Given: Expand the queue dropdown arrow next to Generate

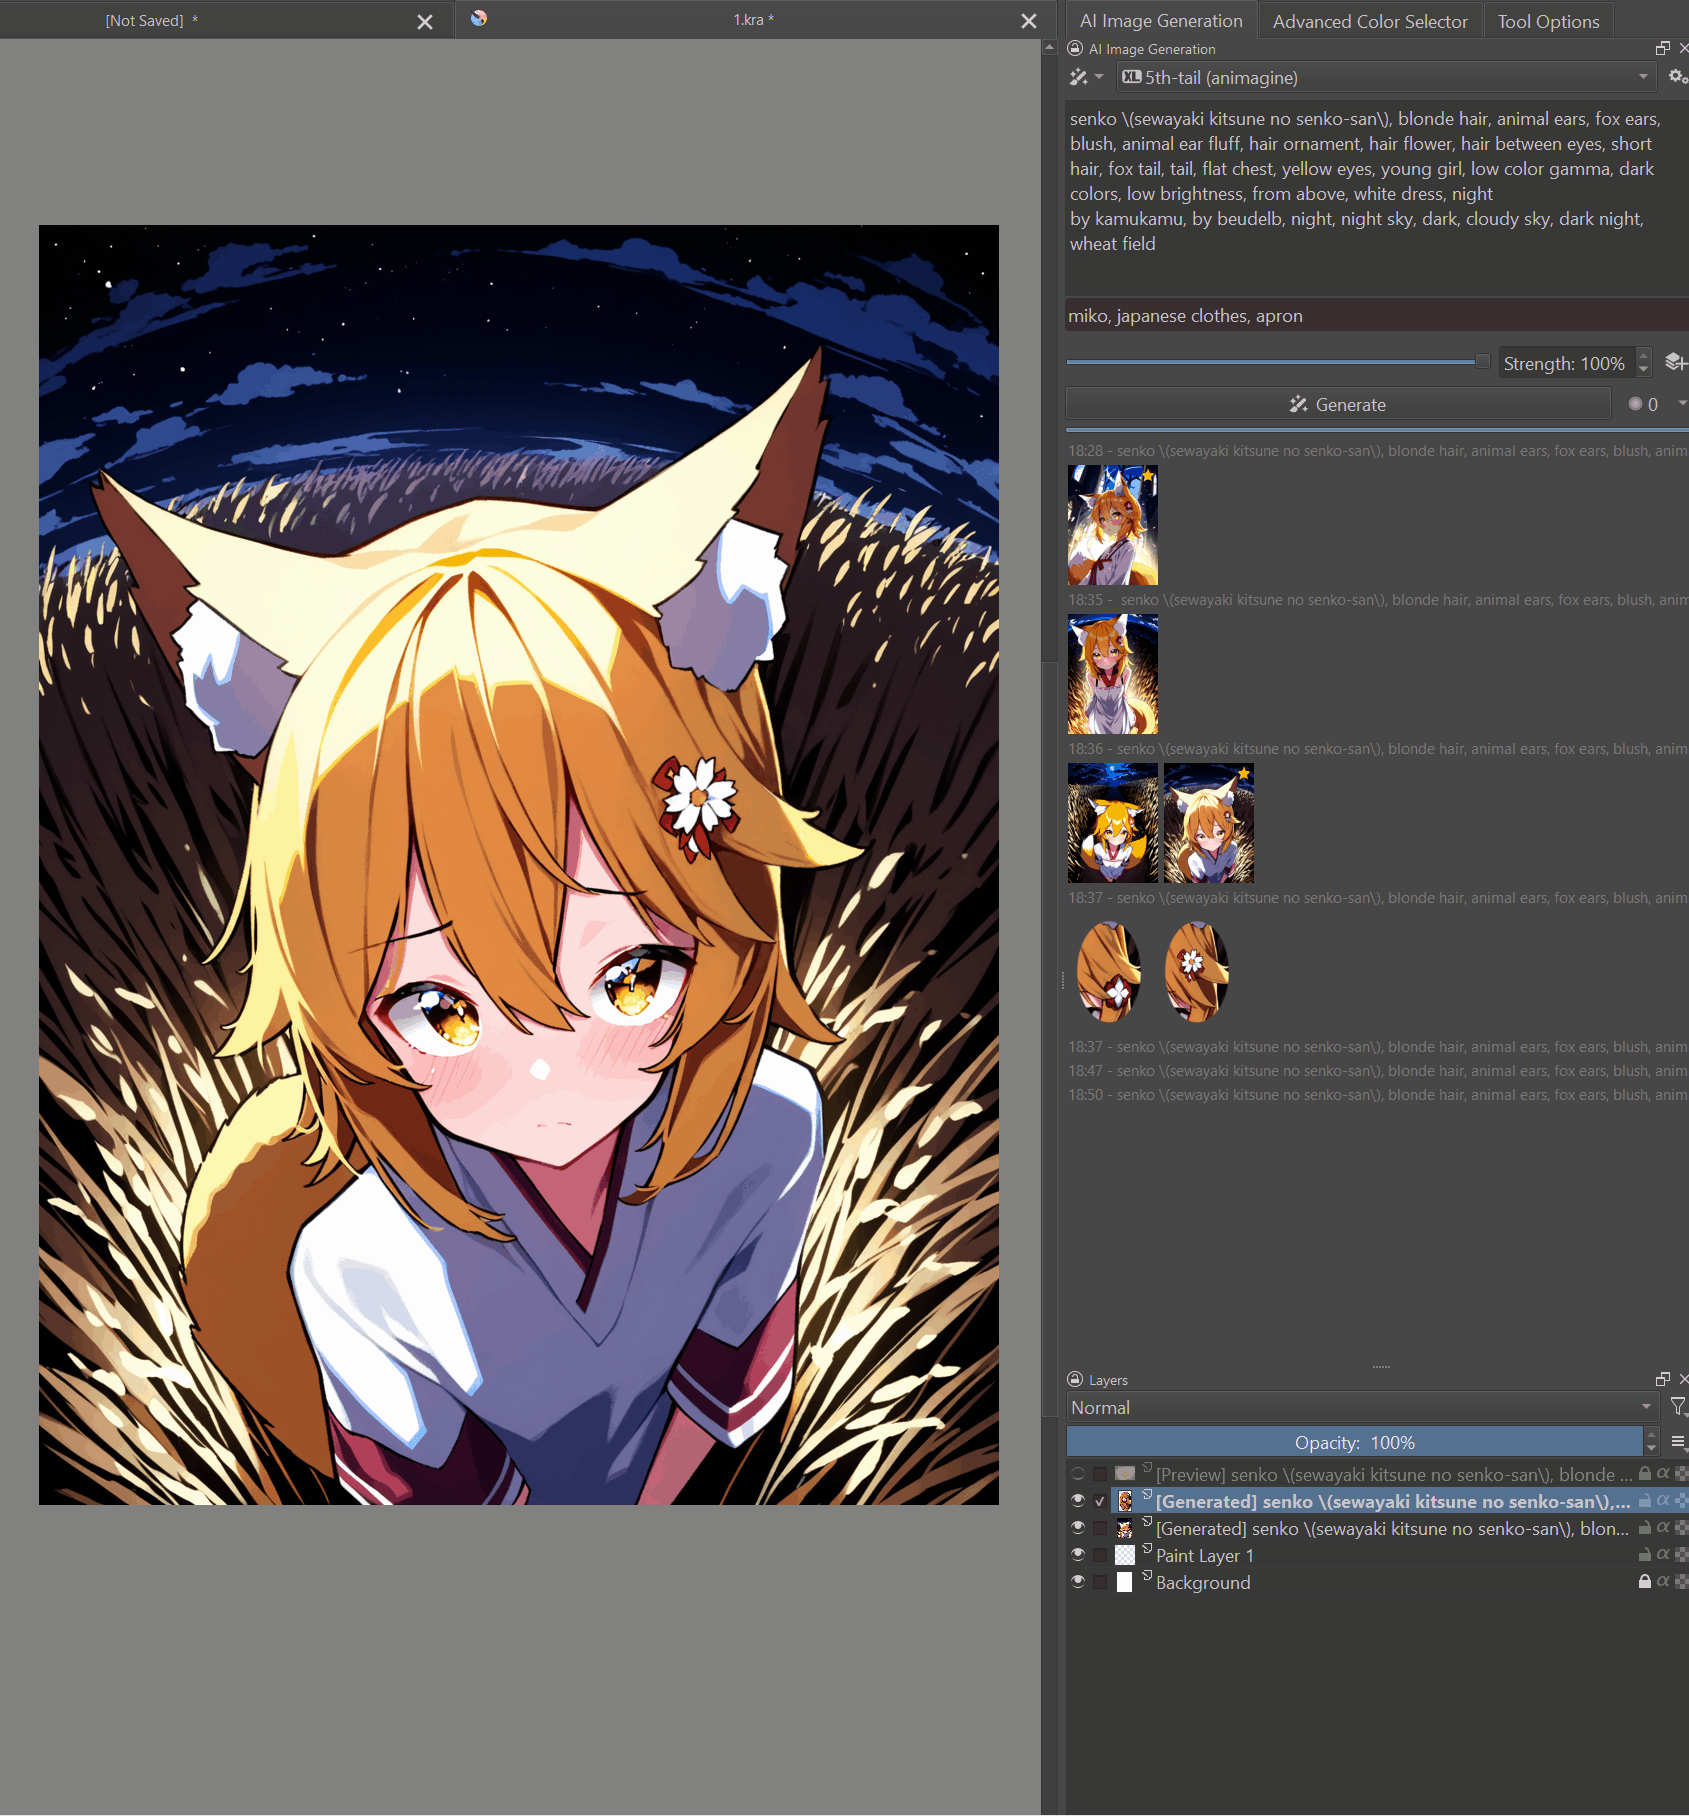Looking at the screenshot, I should [x=1681, y=403].
